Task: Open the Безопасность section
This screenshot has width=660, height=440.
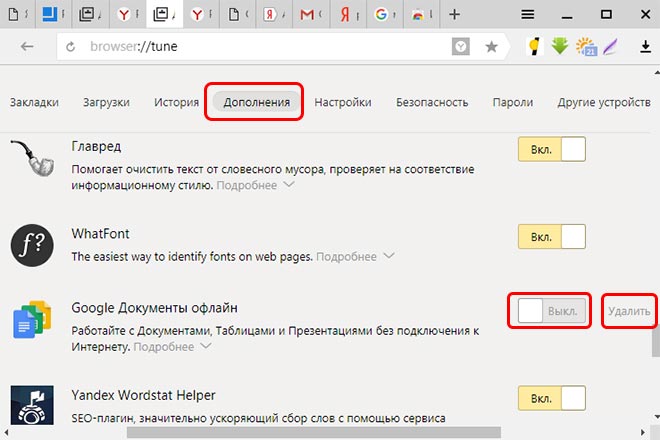Action: click(432, 102)
